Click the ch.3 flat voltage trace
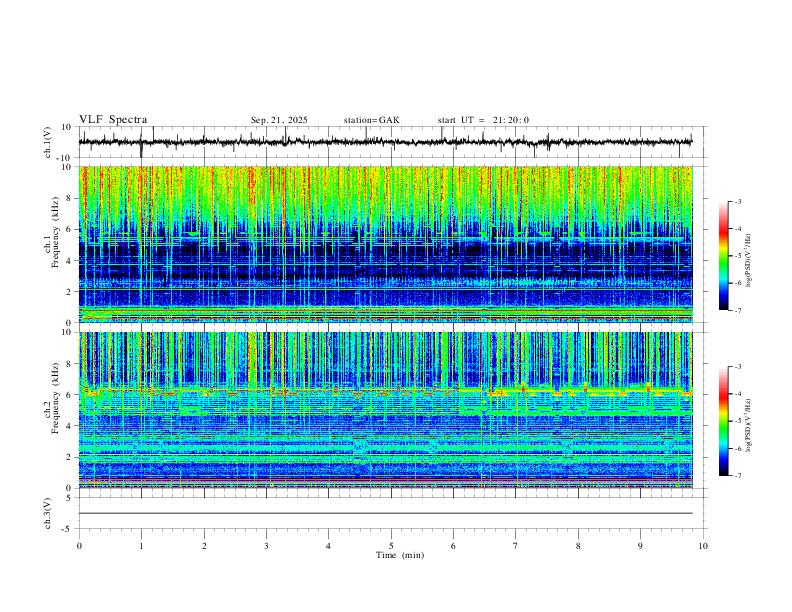The height and width of the screenshot is (612, 792). tap(385, 513)
